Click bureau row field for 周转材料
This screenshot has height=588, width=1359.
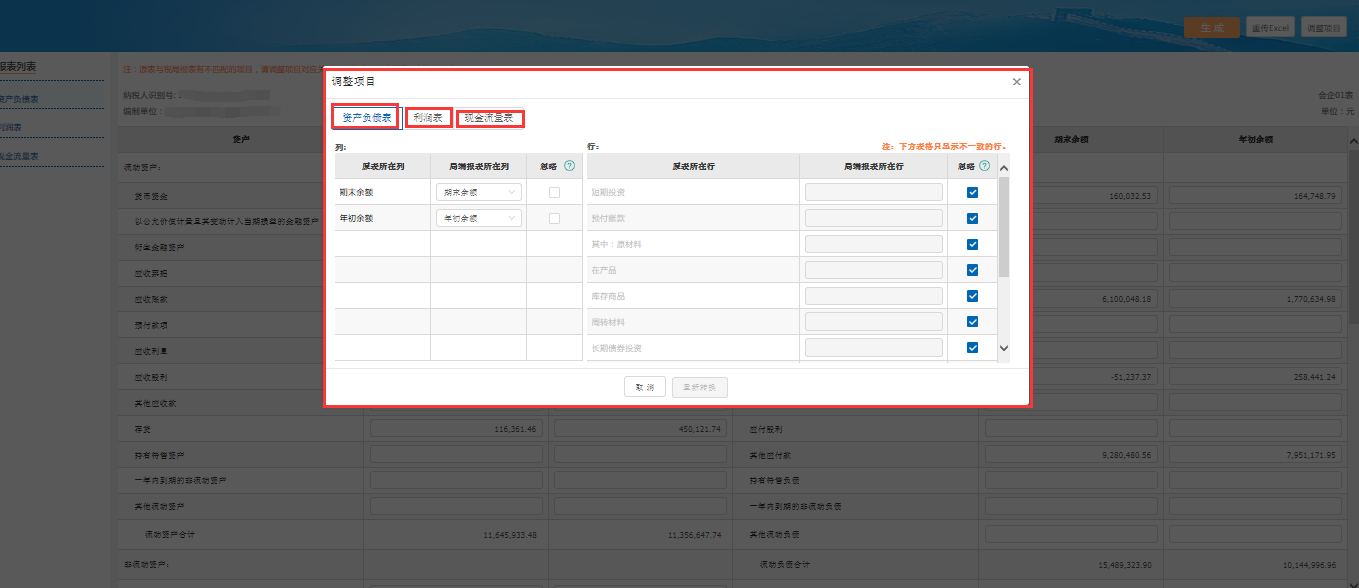[874, 322]
